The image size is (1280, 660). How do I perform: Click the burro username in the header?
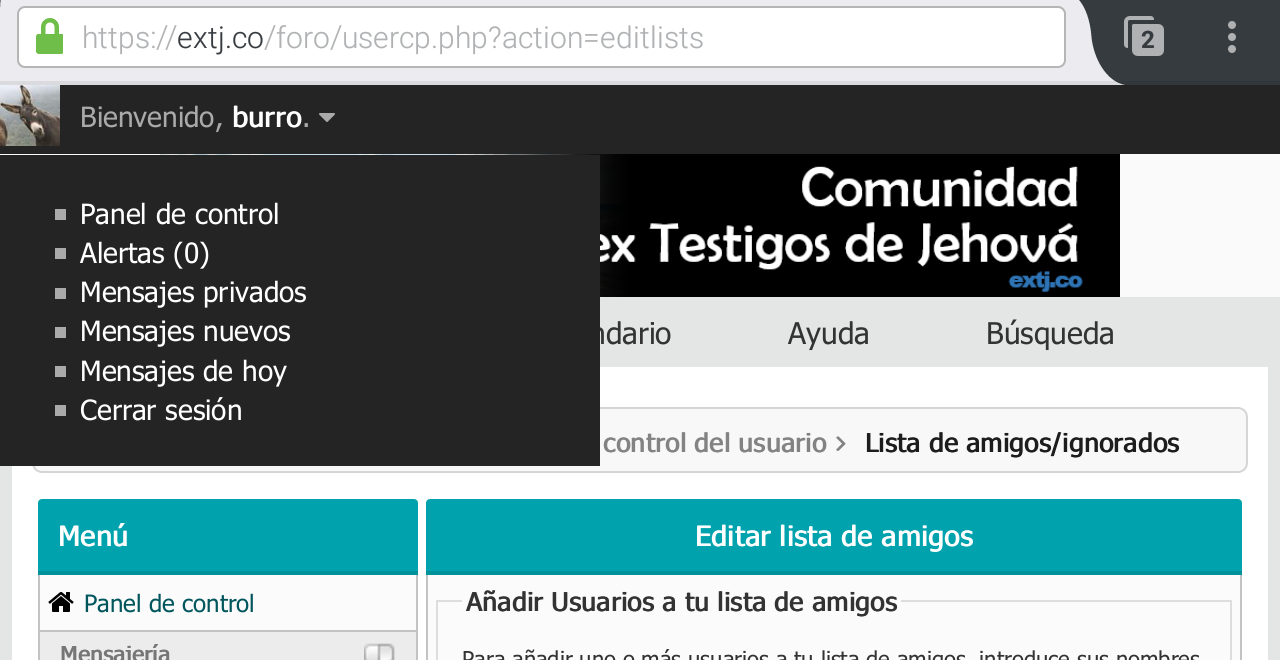267,117
